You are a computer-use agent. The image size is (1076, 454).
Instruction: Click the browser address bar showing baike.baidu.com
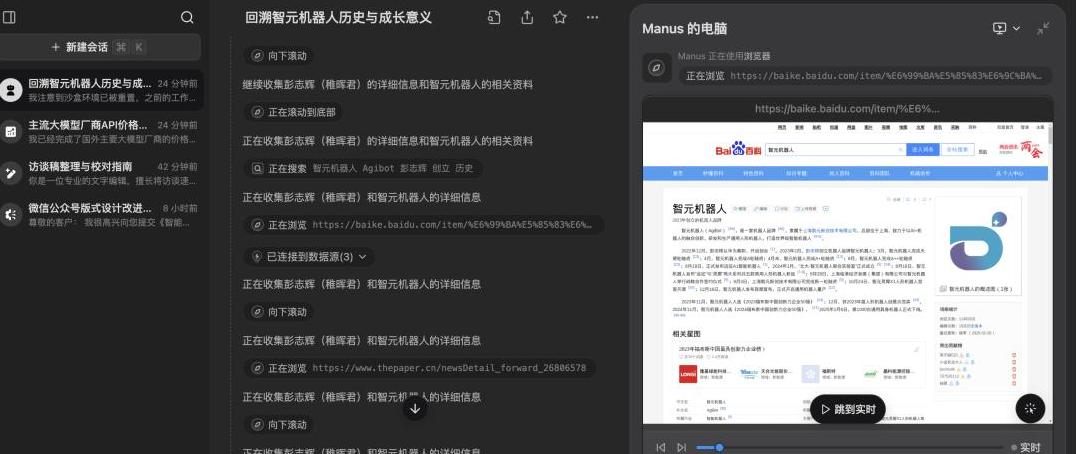[x=847, y=108]
